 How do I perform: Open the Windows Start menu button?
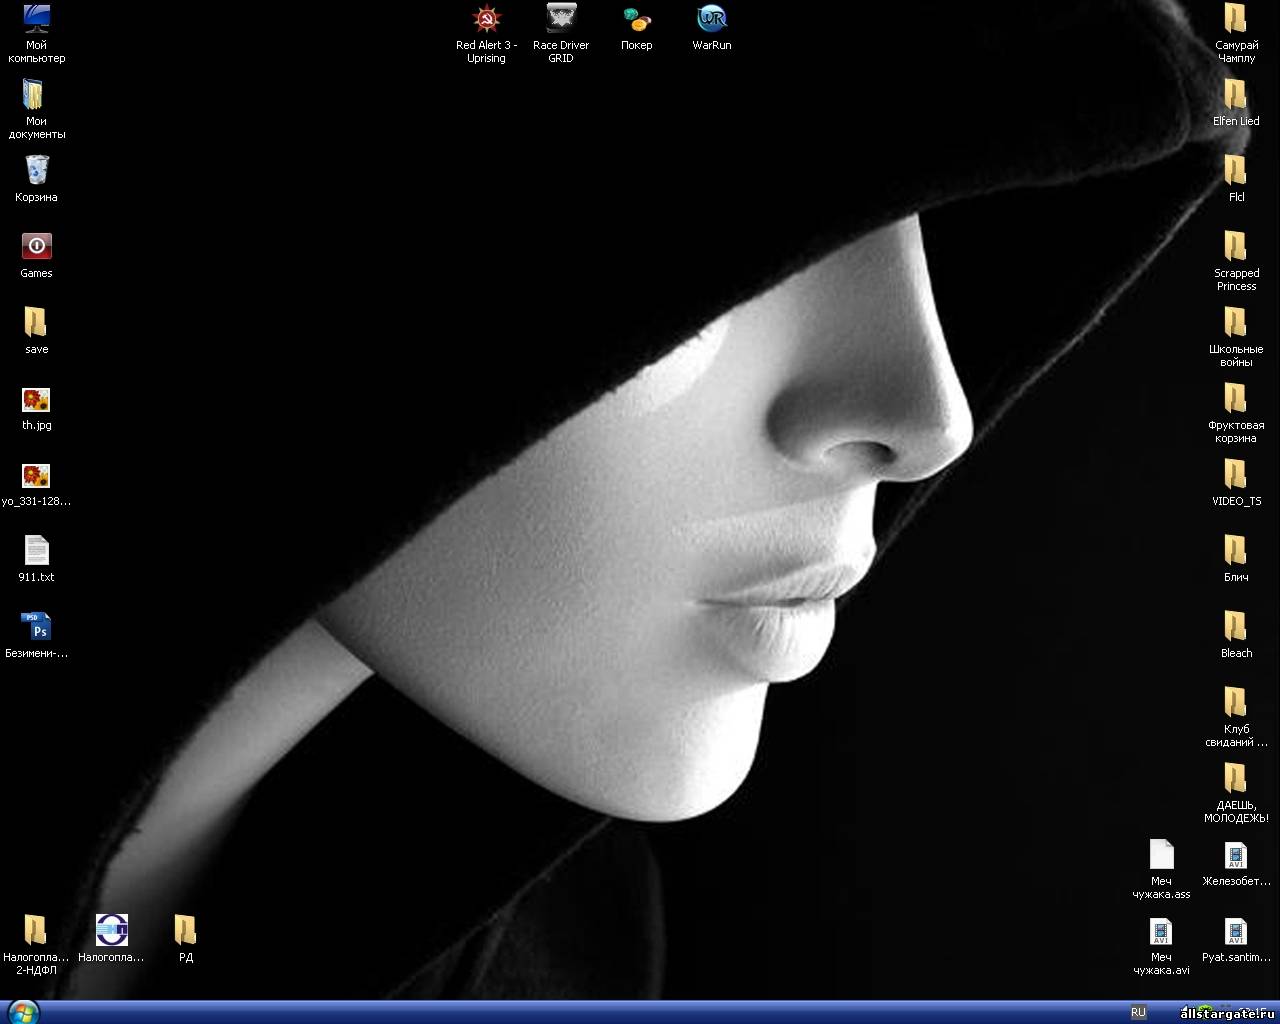point(21,1012)
